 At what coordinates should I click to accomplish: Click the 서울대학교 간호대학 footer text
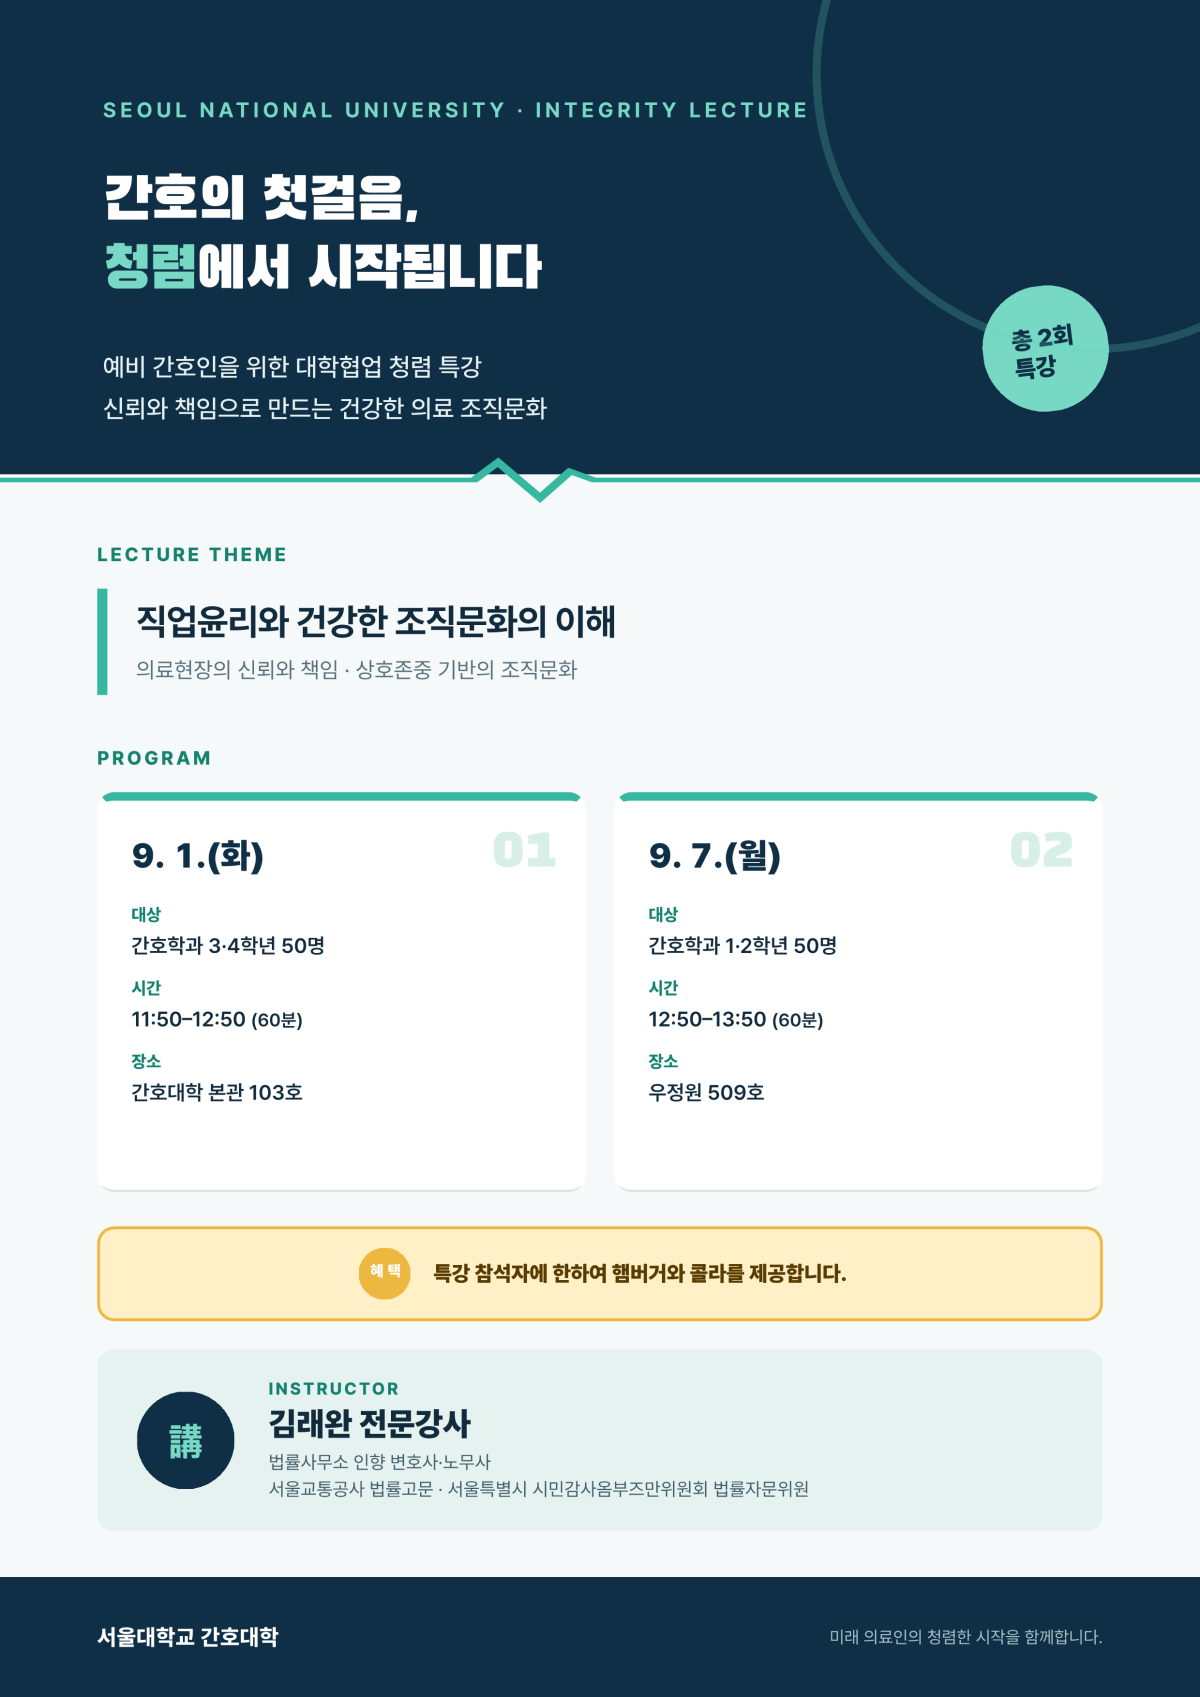[188, 1637]
